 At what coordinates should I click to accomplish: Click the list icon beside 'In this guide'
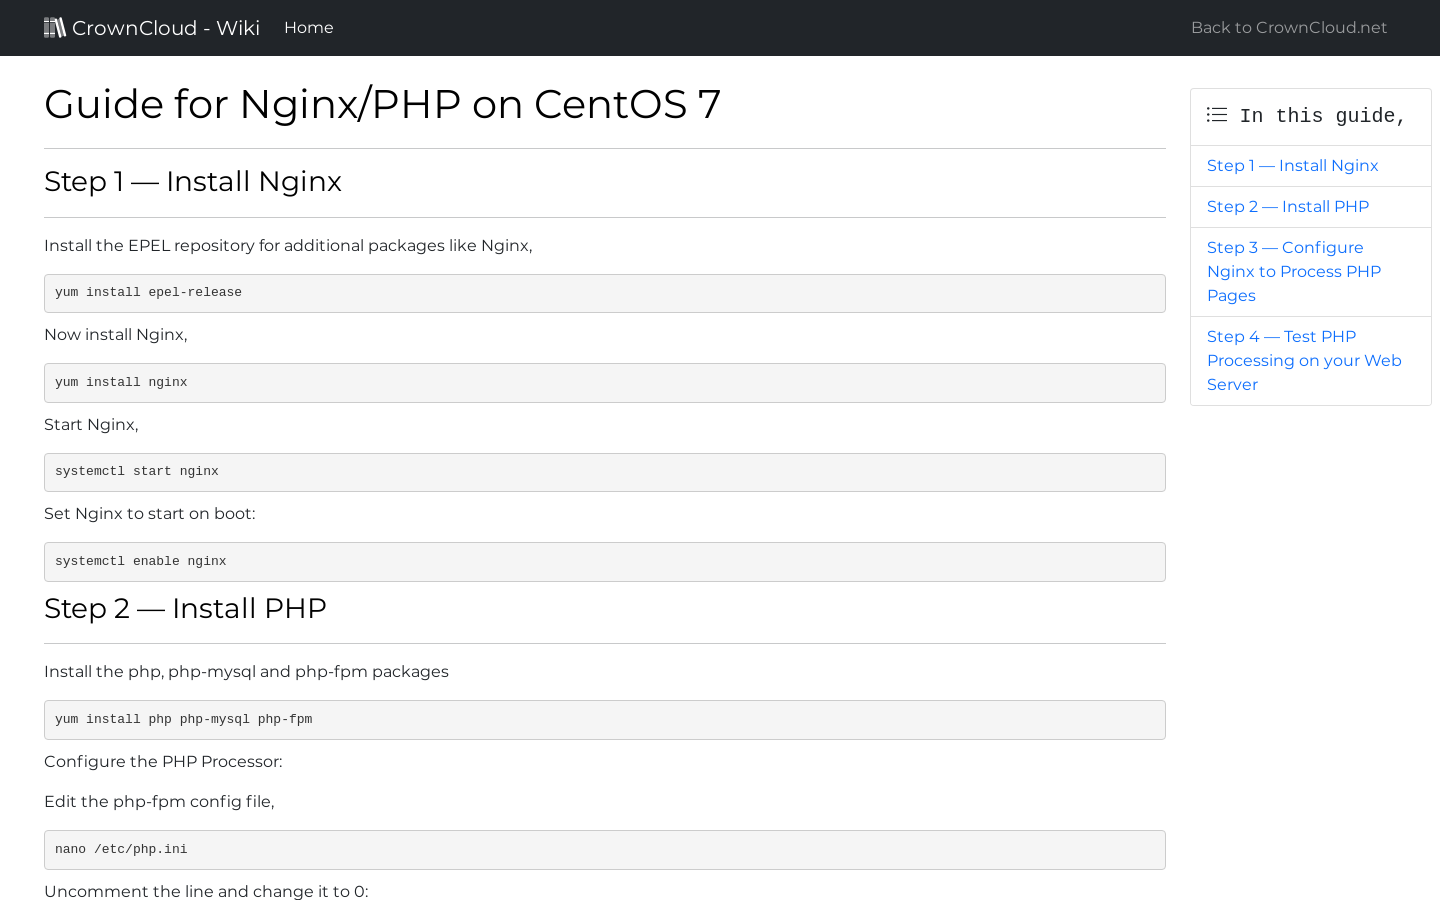tap(1216, 115)
